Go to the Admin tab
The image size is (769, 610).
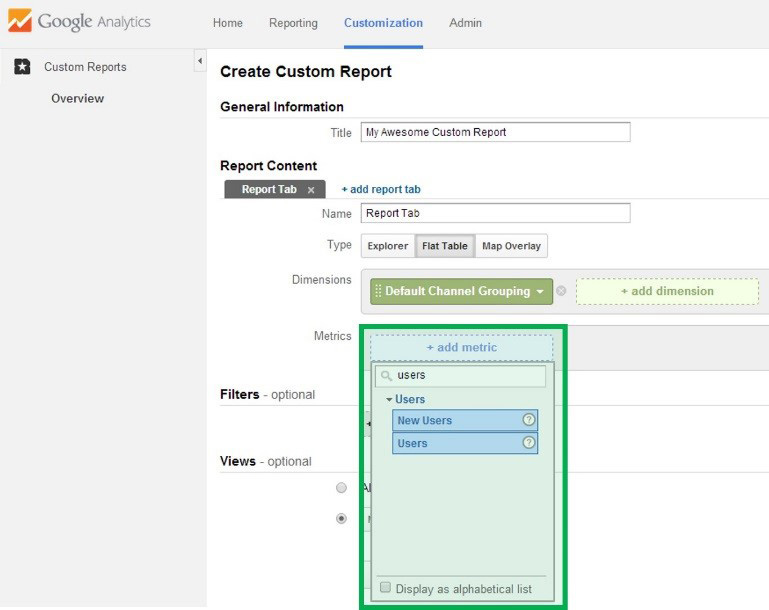[465, 23]
